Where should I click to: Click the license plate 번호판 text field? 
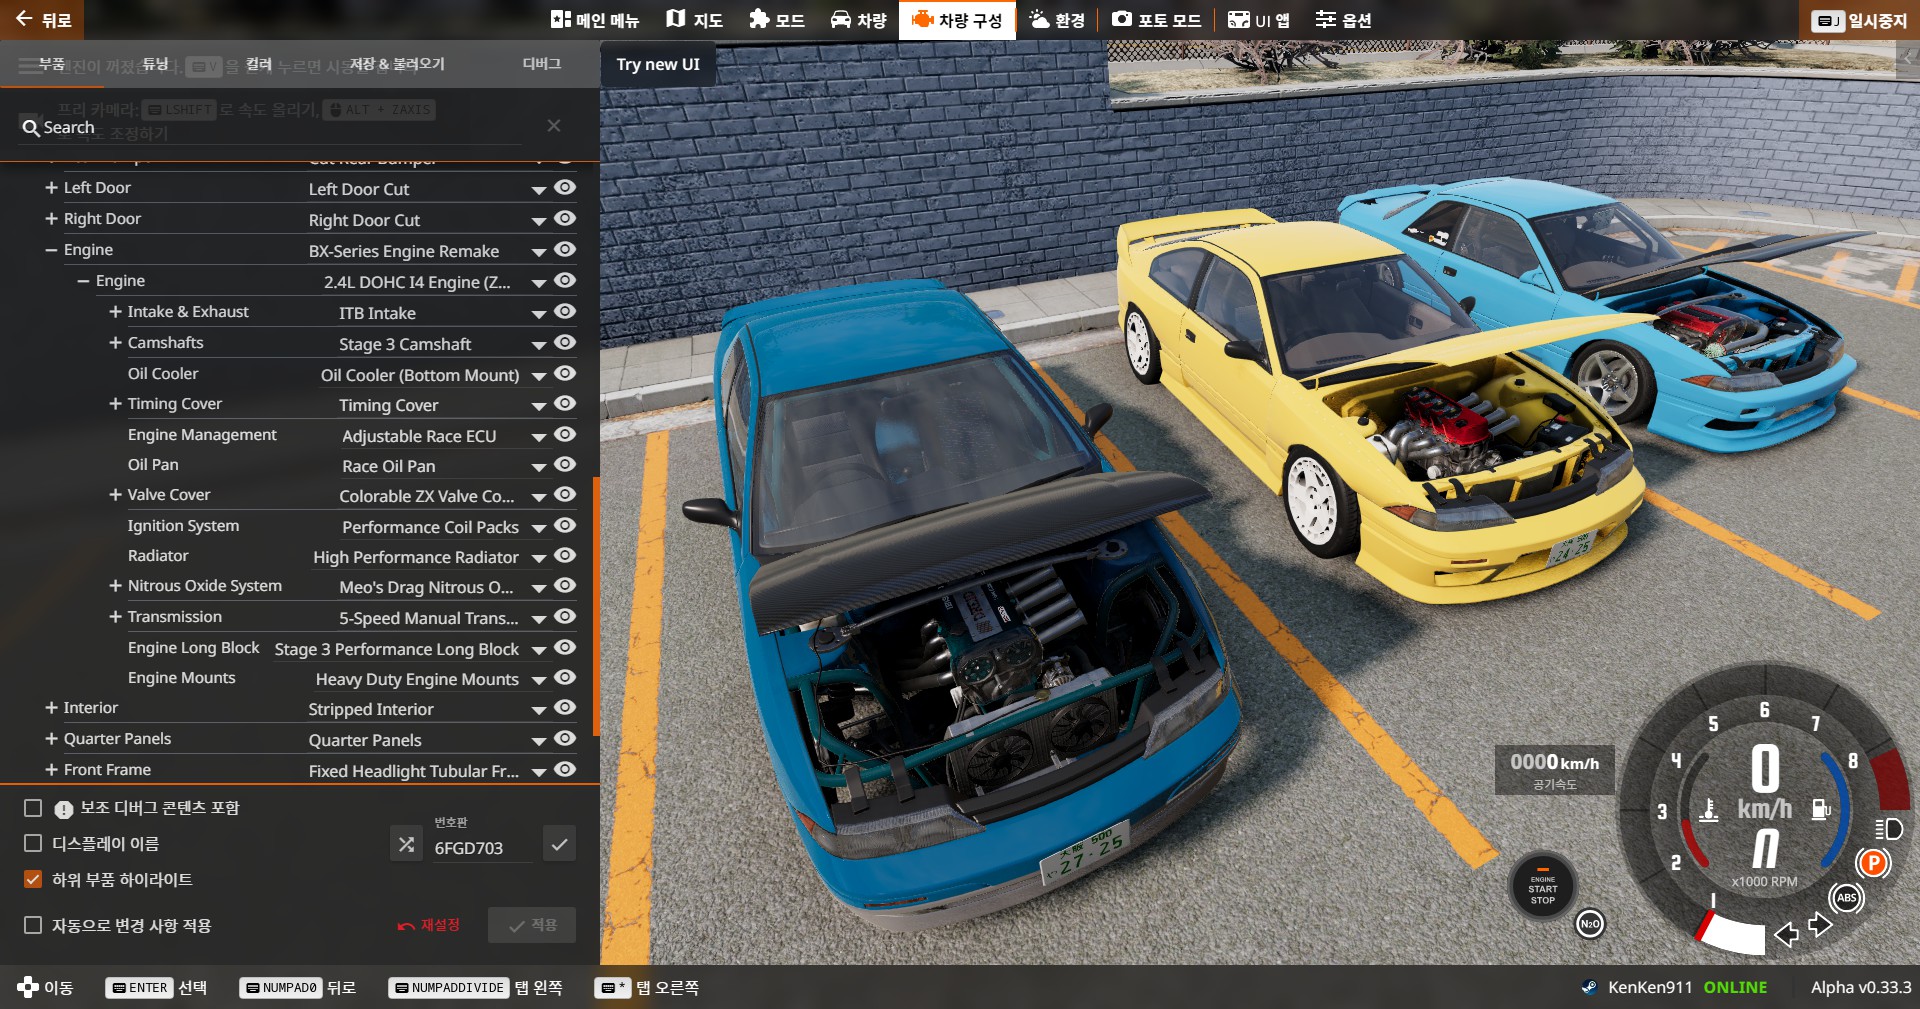click(482, 848)
